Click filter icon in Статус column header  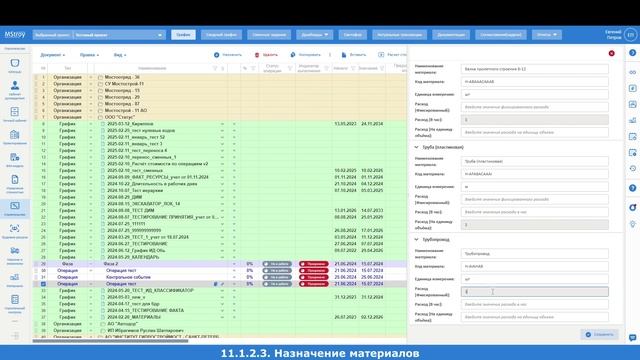pyautogui.click(x=290, y=68)
